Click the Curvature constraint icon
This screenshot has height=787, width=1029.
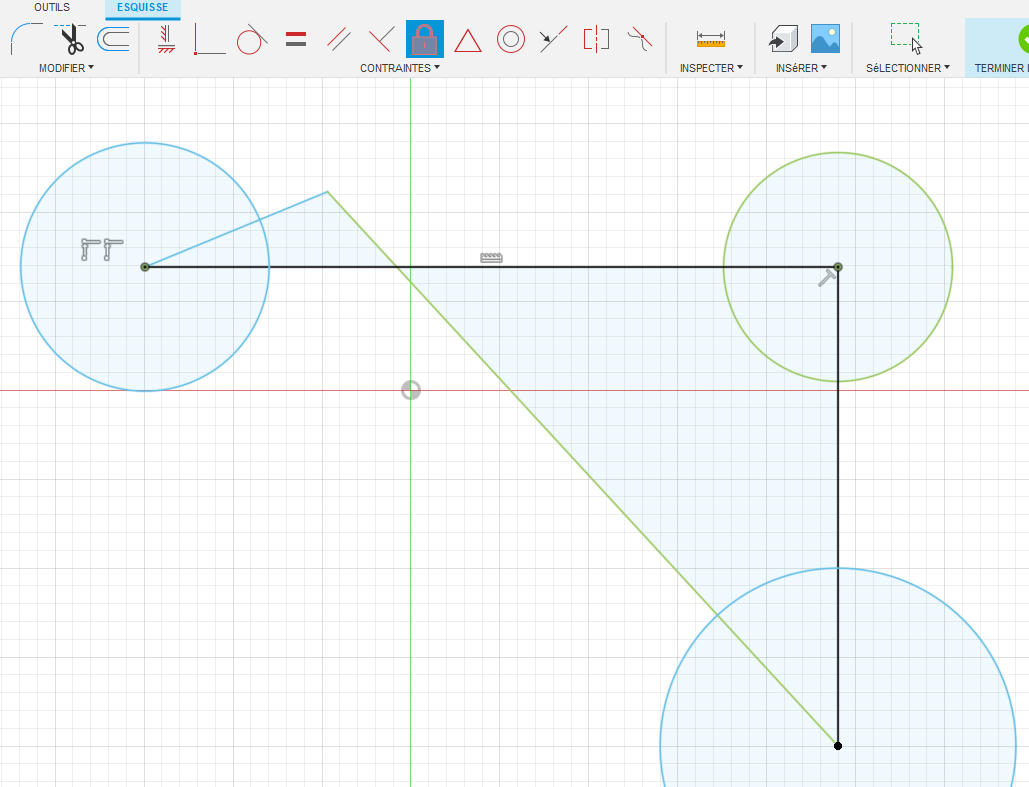(640, 39)
